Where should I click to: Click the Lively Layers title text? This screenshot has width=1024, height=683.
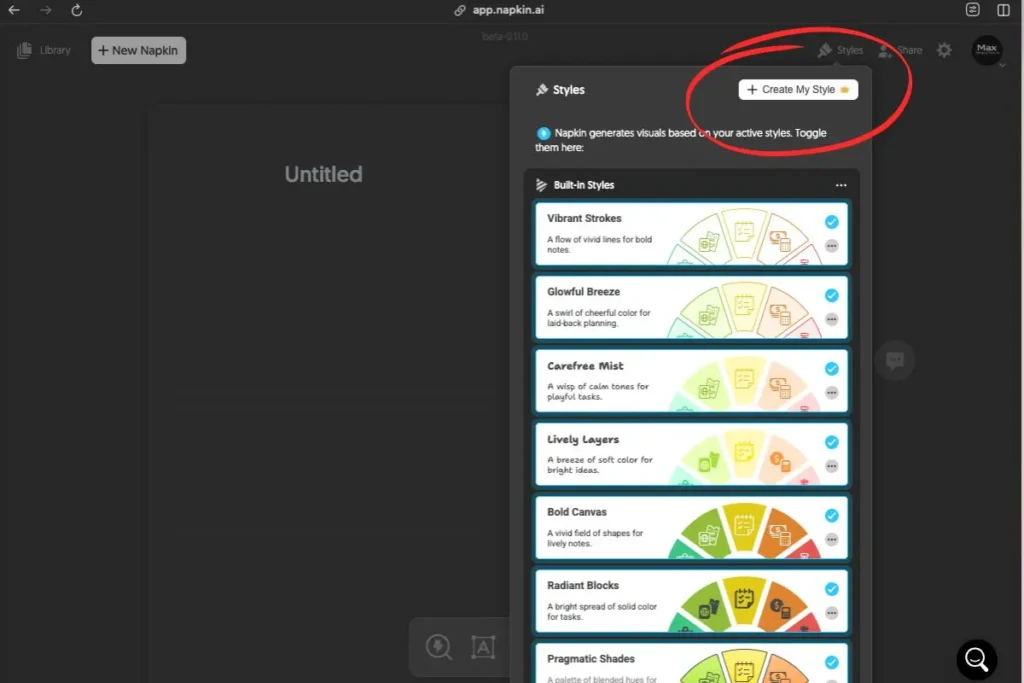(x=583, y=439)
